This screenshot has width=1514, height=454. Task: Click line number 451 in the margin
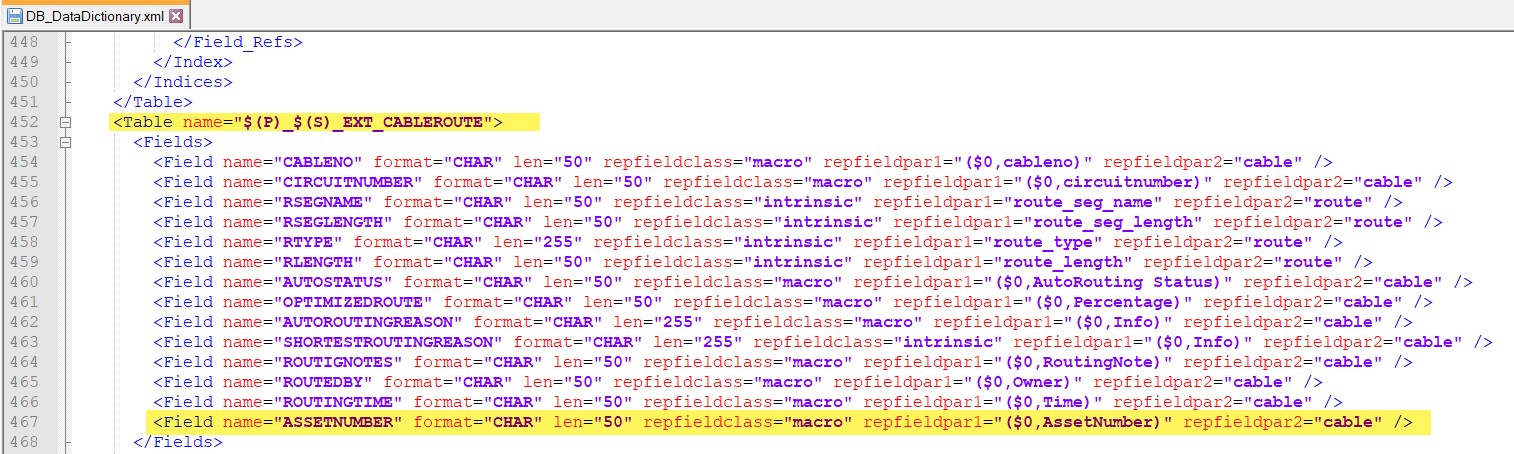tap(23, 102)
